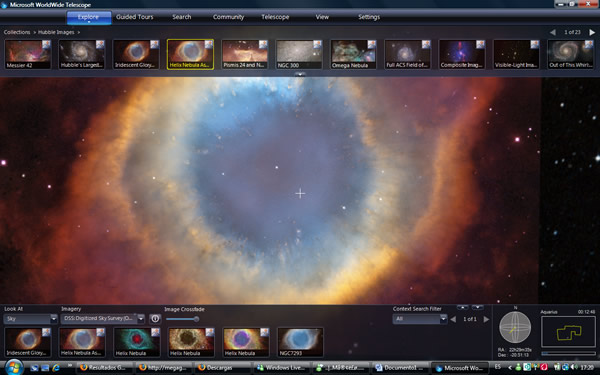Screen dimensions: 600x375
Task: Open the Settings tab
Action: point(369,17)
